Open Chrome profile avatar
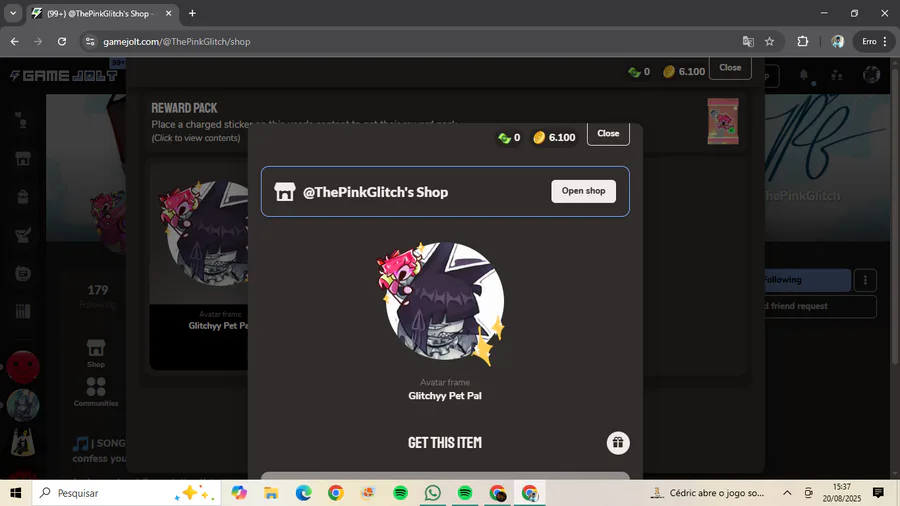The width and height of the screenshot is (900, 506). click(837, 41)
